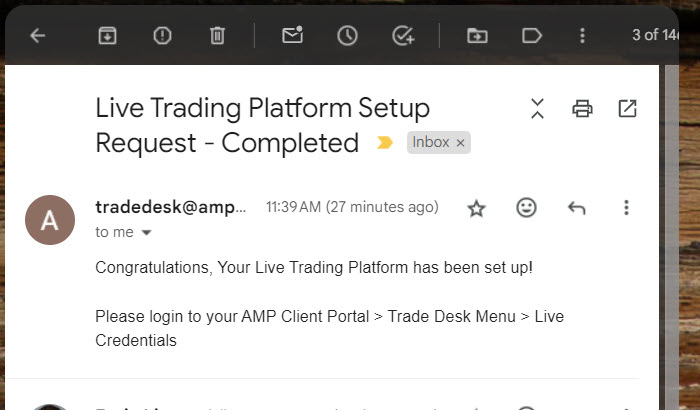Open the Labels icon menu
The width and height of the screenshot is (700, 410).
[x=532, y=35]
